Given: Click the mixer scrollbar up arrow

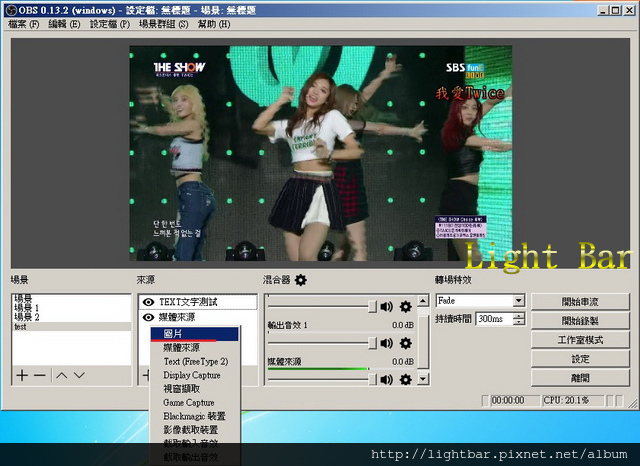Looking at the screenshot, I should pos(423,301).
